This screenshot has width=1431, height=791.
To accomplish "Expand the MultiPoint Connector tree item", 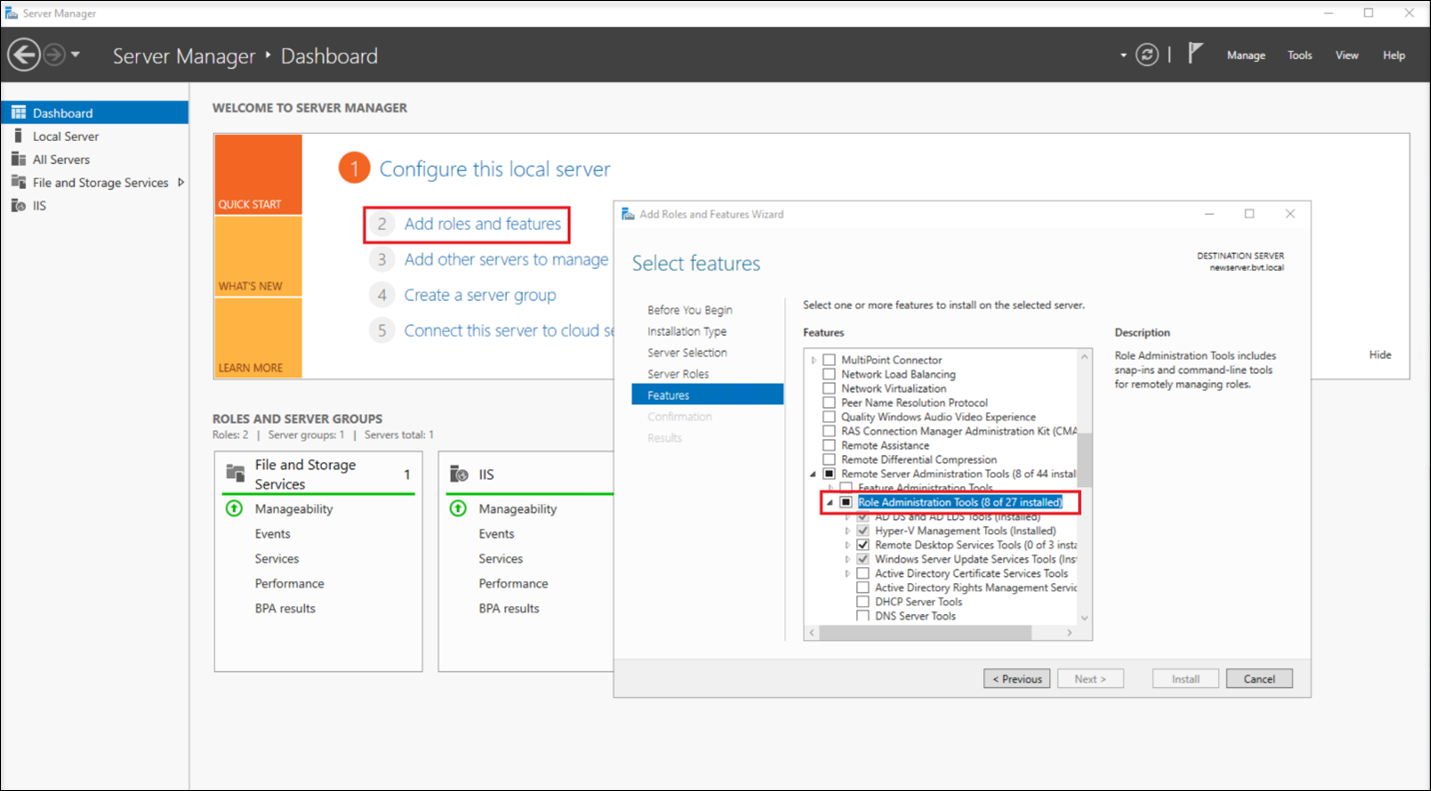I will point(813,359).
